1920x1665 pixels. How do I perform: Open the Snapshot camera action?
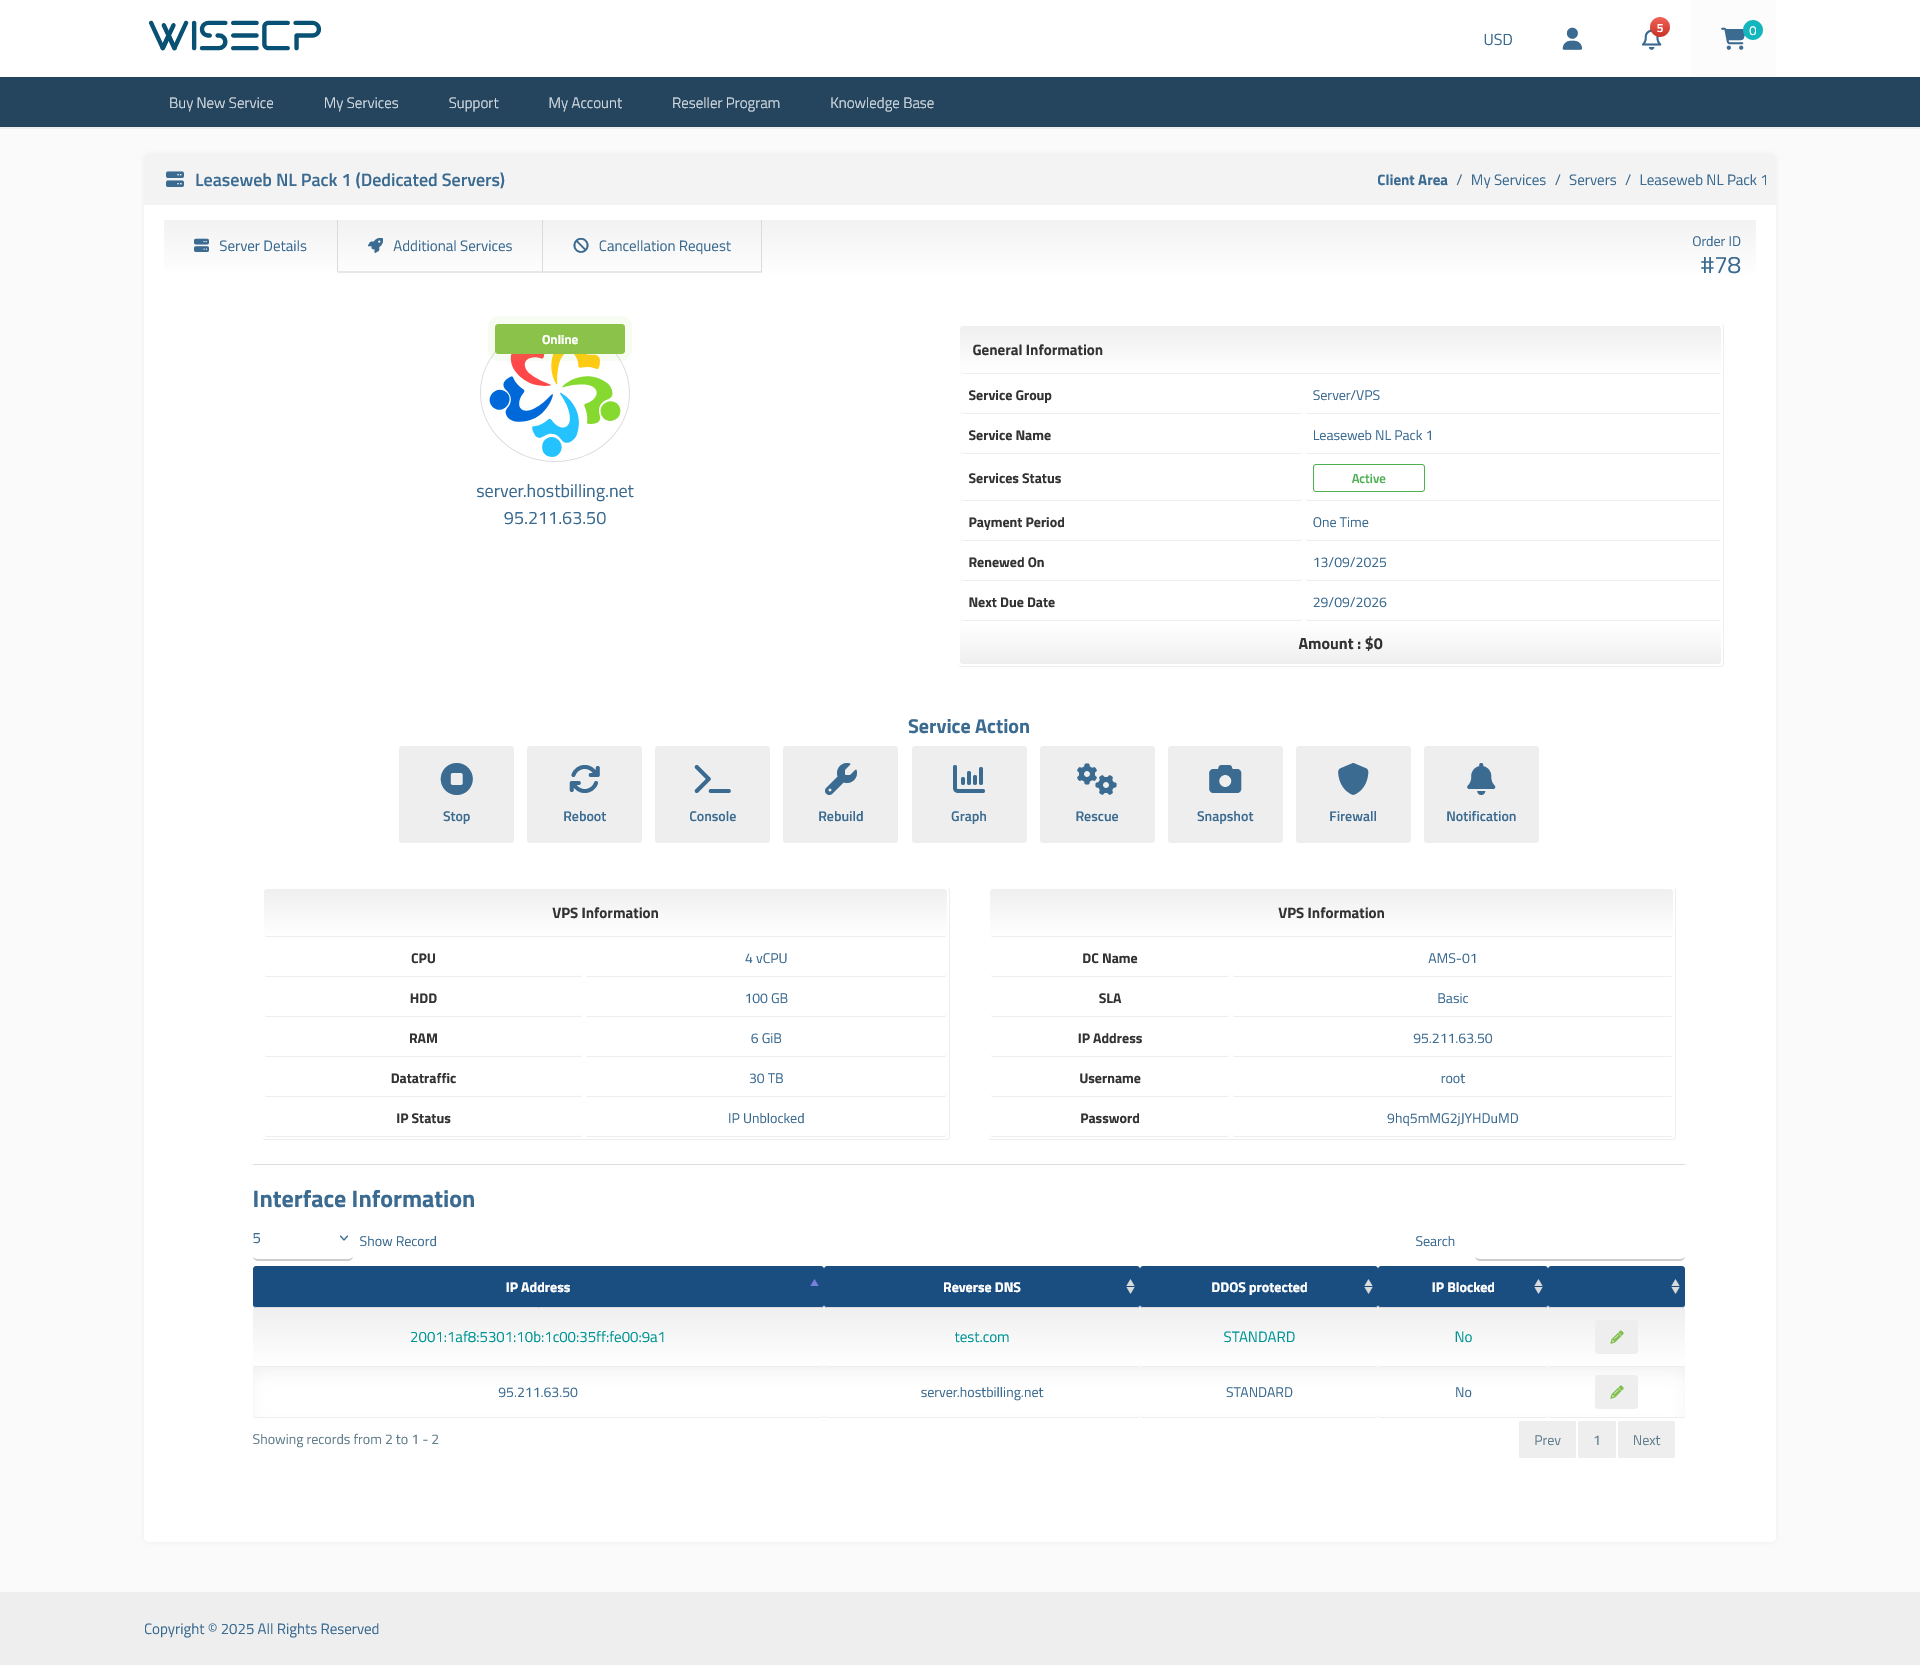point(1225,794)
